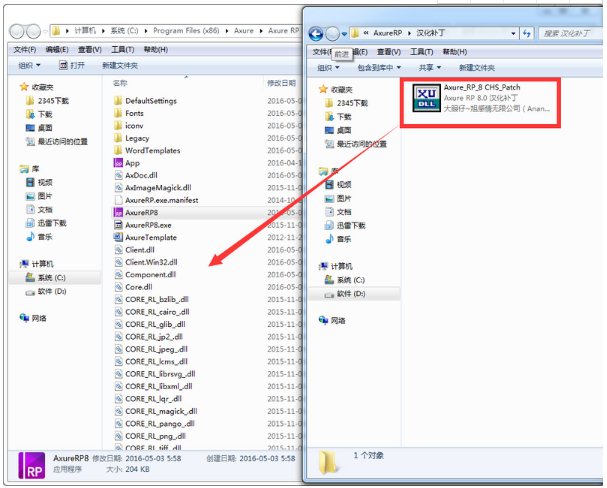Select 音乐 library in left window sidebar
607x488 pixels.
[39, 236]
